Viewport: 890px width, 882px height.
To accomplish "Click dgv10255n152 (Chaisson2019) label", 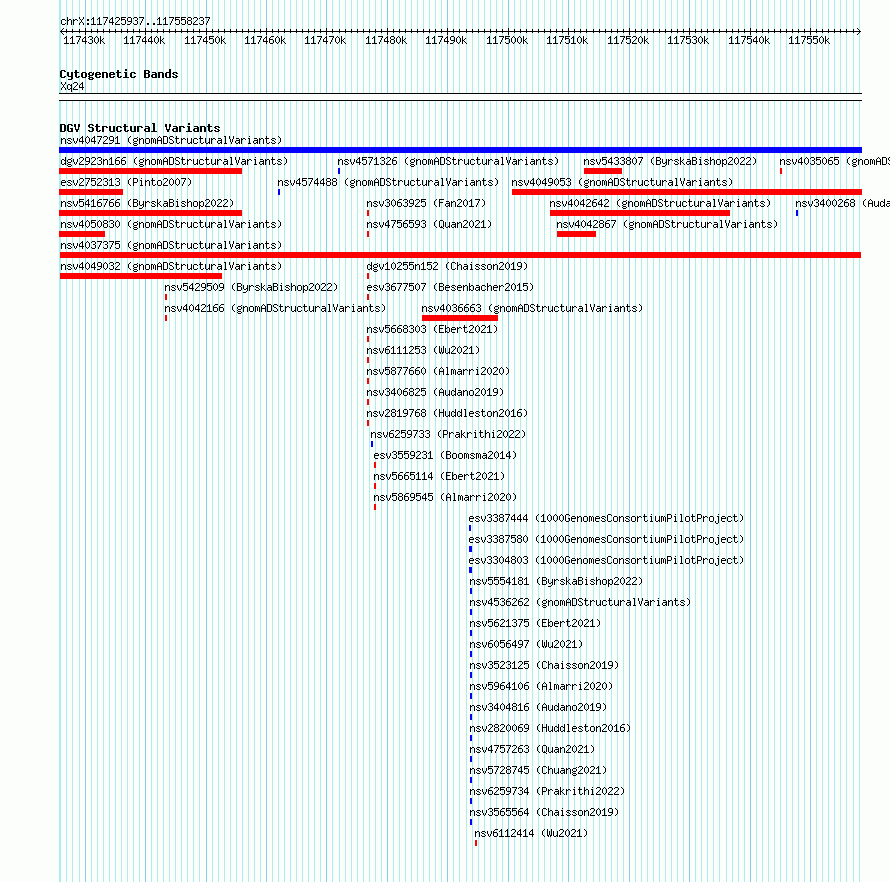I will click(x=447, y=266).
